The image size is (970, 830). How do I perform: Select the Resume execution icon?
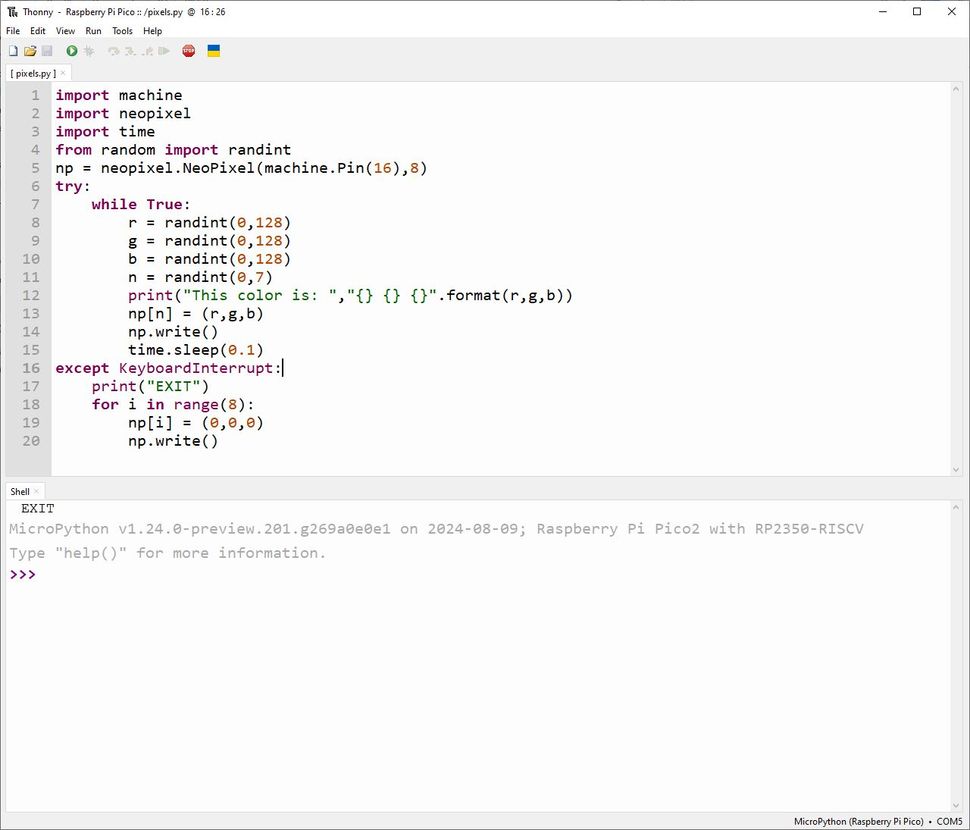pyautogui.click(x=164, y=50)
